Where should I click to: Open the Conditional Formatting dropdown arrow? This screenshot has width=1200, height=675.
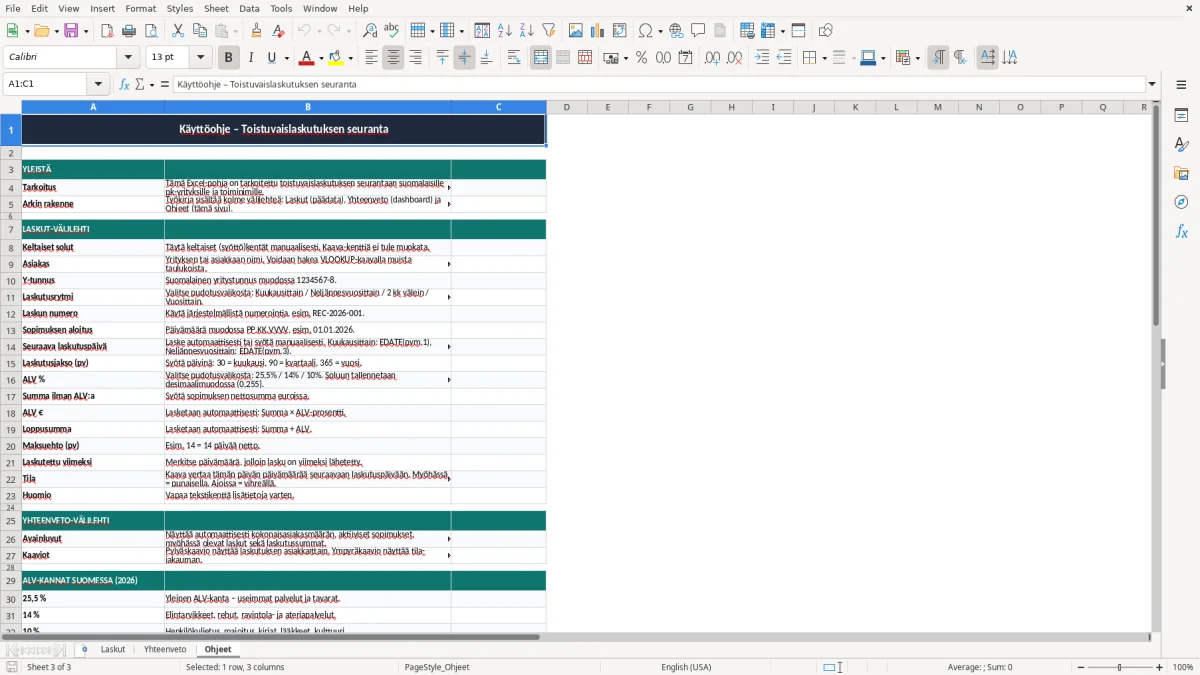click(x=917, y=58)
